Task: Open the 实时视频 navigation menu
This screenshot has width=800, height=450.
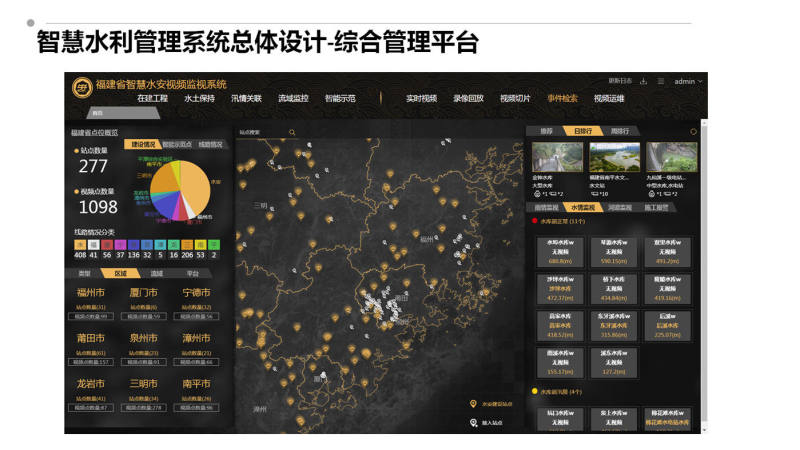Action: tap(421, 98)
